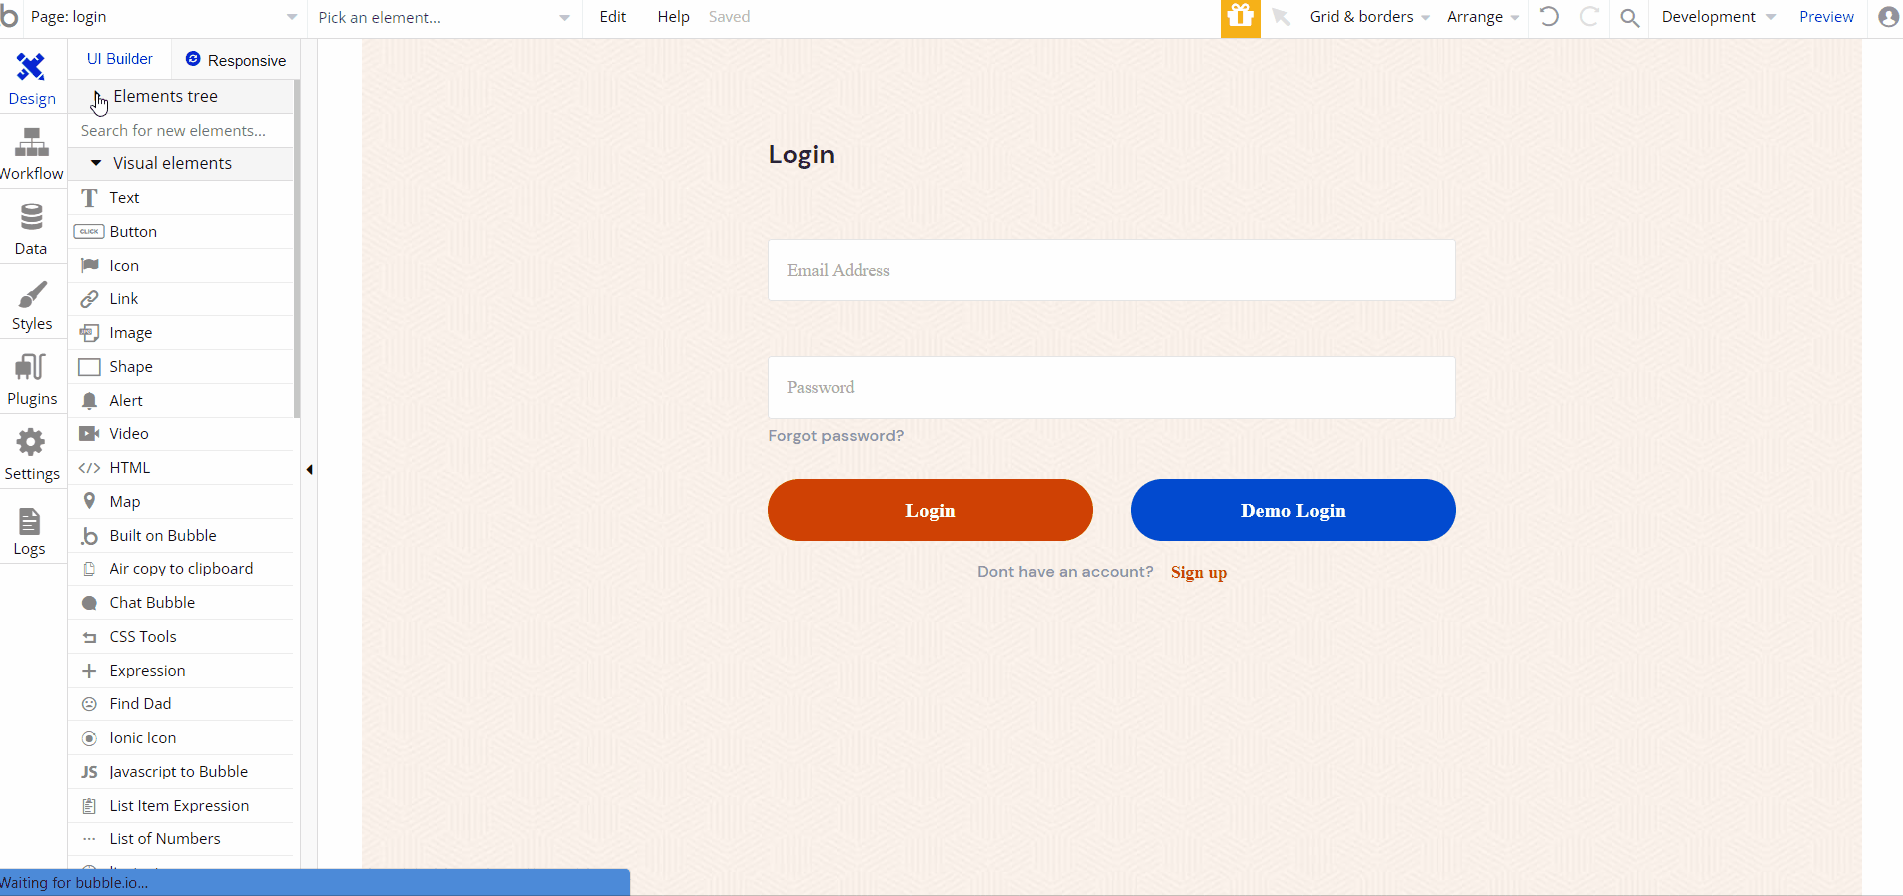This screenshot has width=1903, height=896.
Task: Select the Text element icon
Action: pyautogui.click(x=89, y=198)
